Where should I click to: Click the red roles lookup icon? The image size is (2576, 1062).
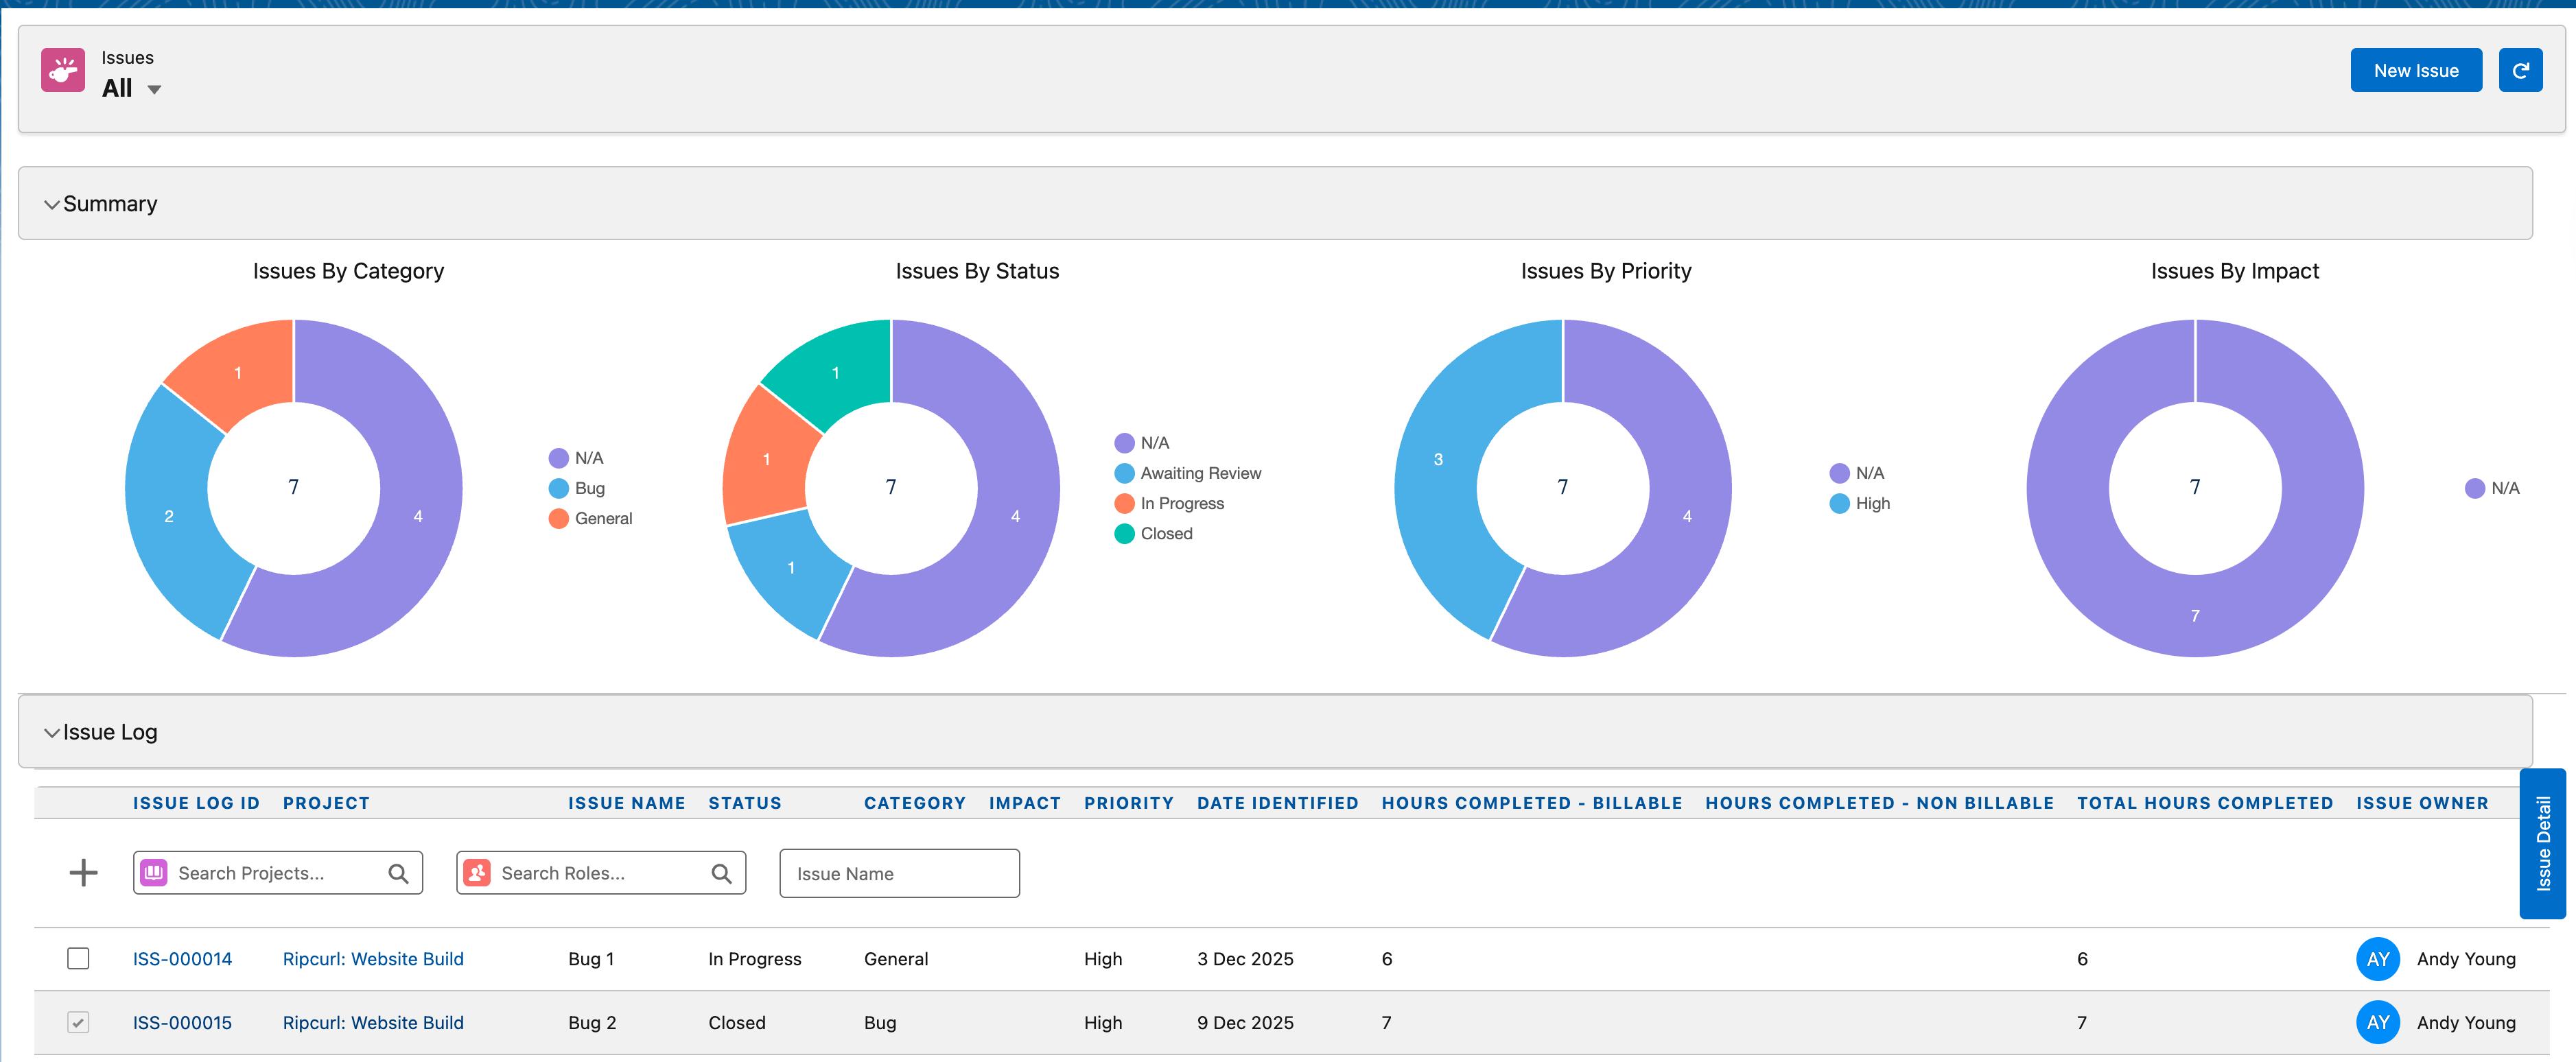point(477,873)
